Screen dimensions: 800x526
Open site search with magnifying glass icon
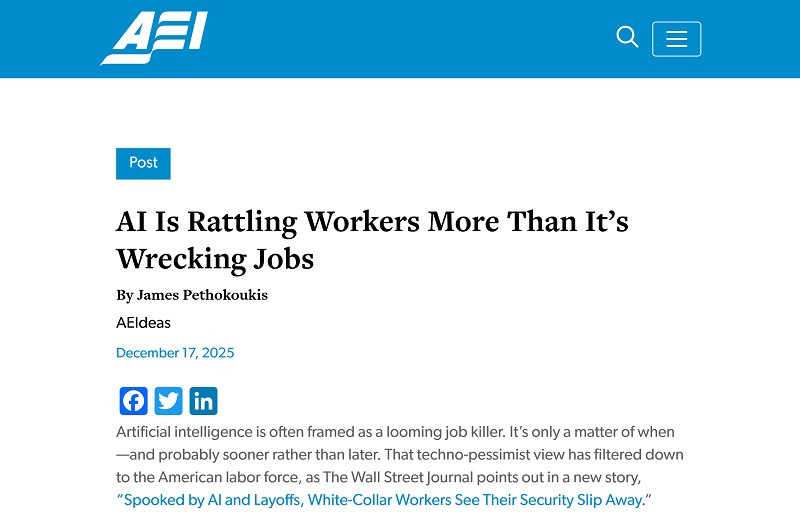[627, 37]
